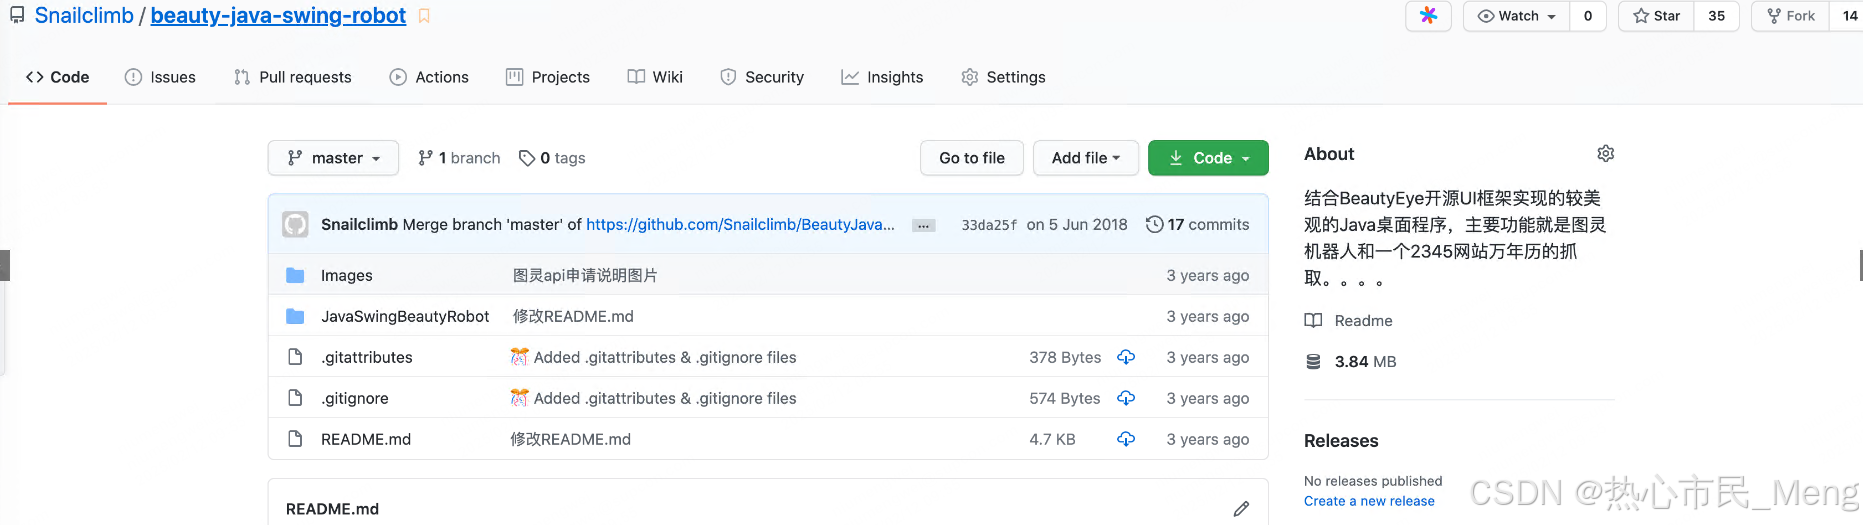Open the Projects tab

click(x=548, y=77)
